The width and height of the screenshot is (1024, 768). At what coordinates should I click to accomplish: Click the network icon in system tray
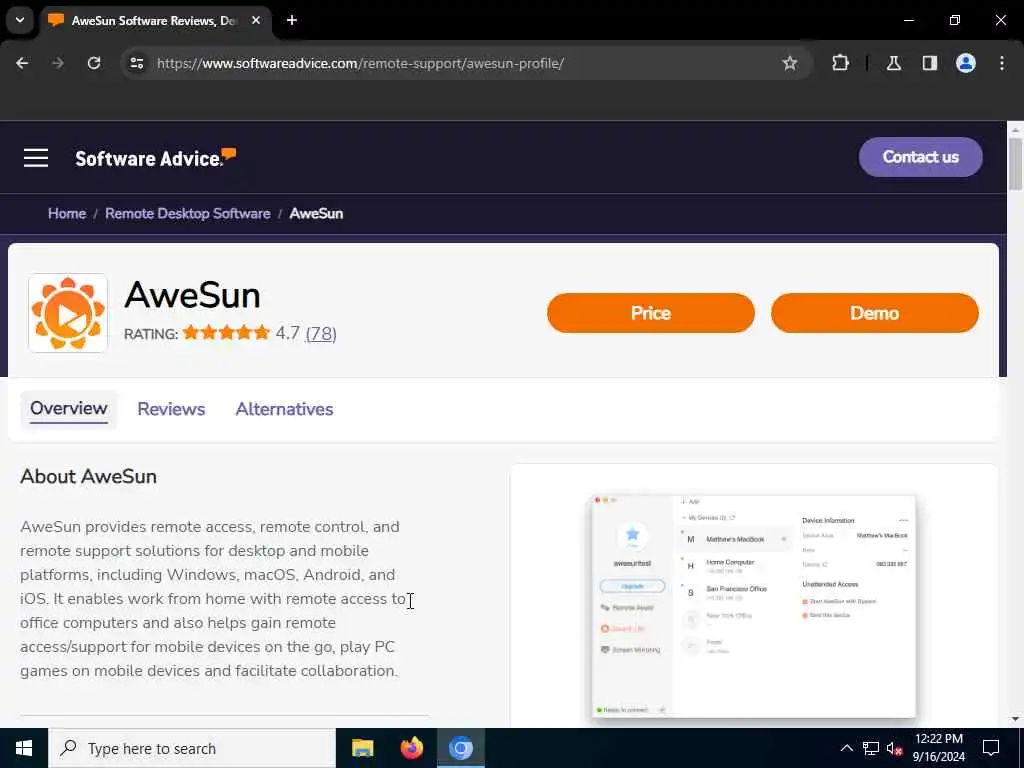[x=871, y=748]
